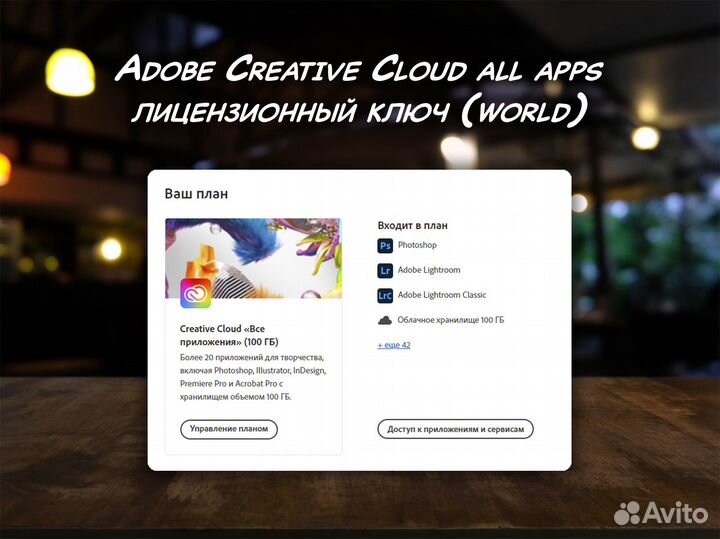Select the 'Входит в план' heading
Screen dimensions: 720x539
(x=412, y=225)
